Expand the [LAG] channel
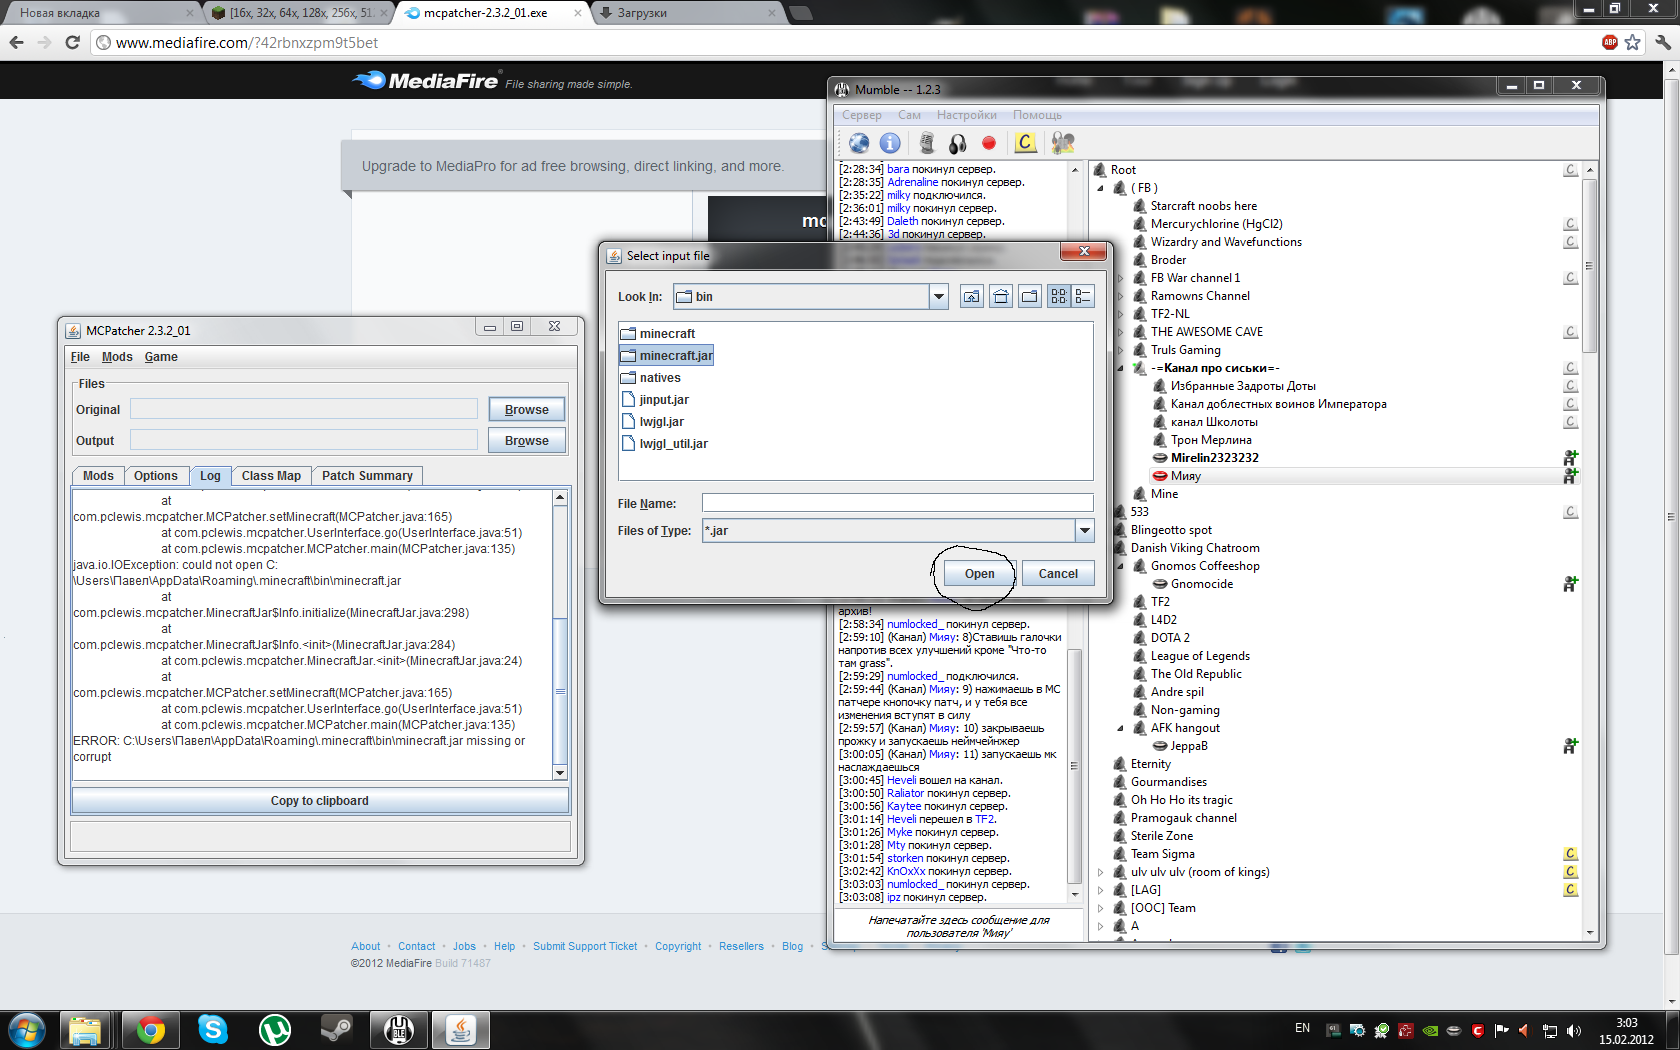The height and width of the screenshot is (1050, 1680). [1101, 890]
